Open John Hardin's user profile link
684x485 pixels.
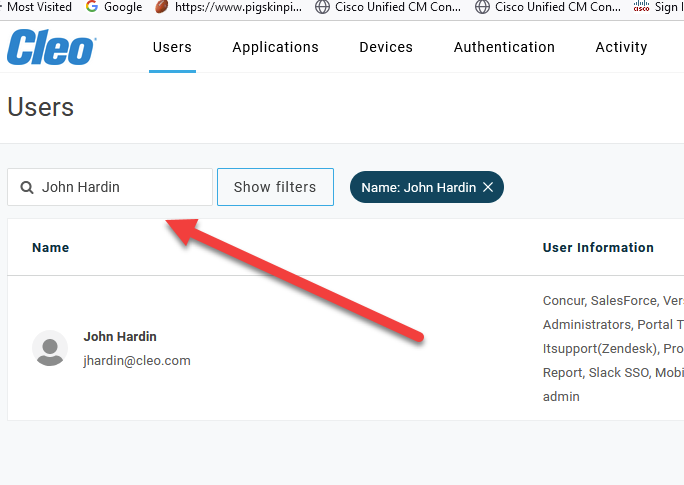click(120, 337)
